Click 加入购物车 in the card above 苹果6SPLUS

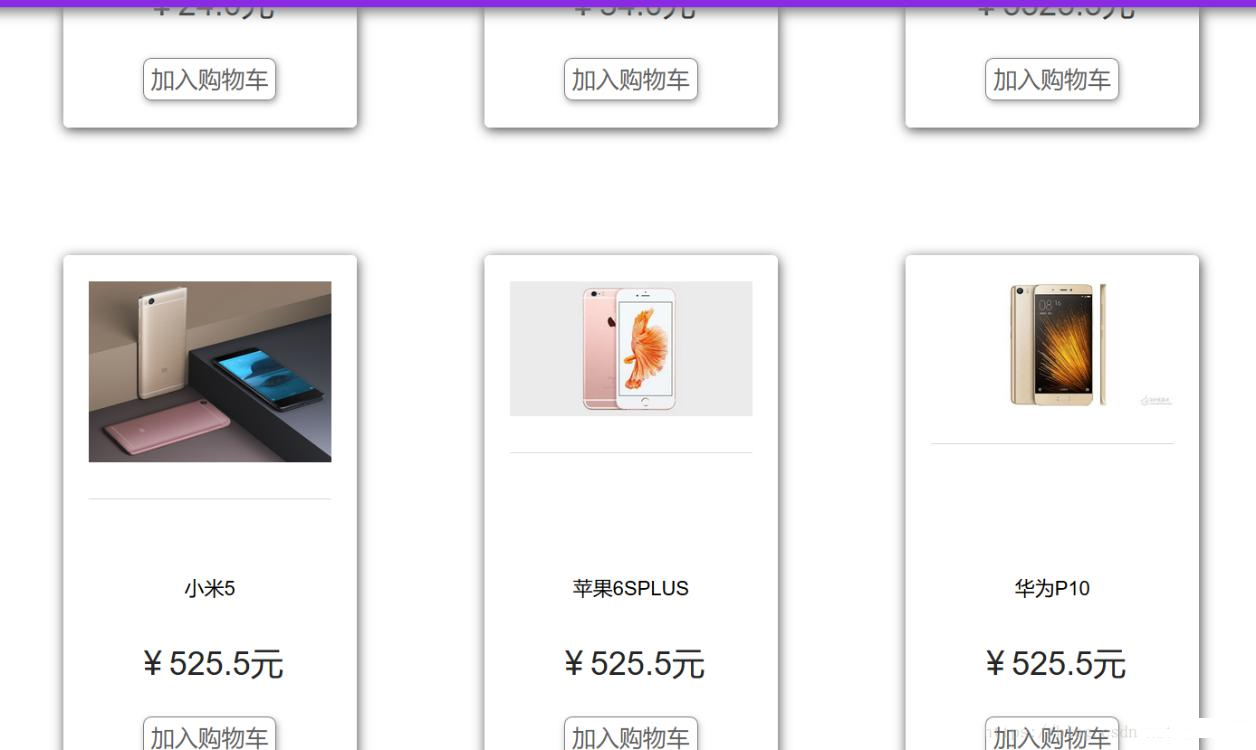(631, 80)
